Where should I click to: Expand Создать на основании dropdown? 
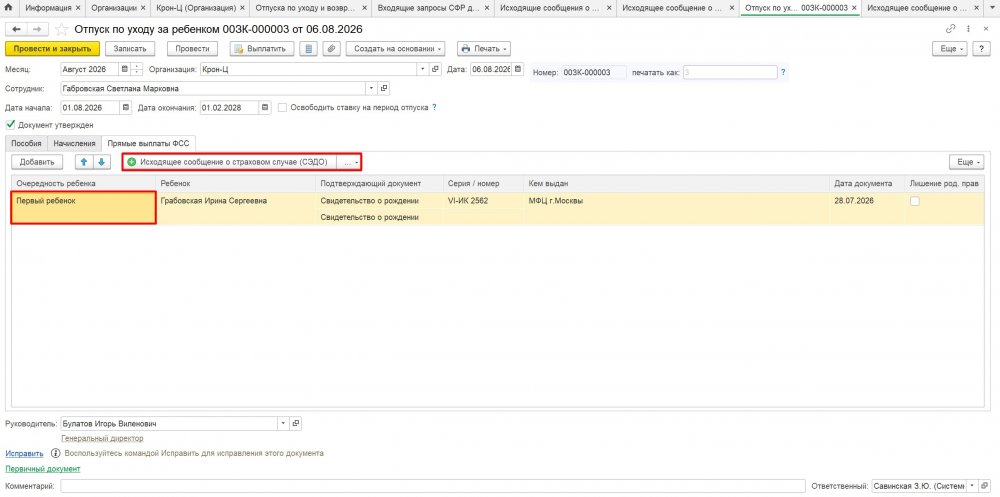pyautogui.click(x=395, y=48)
